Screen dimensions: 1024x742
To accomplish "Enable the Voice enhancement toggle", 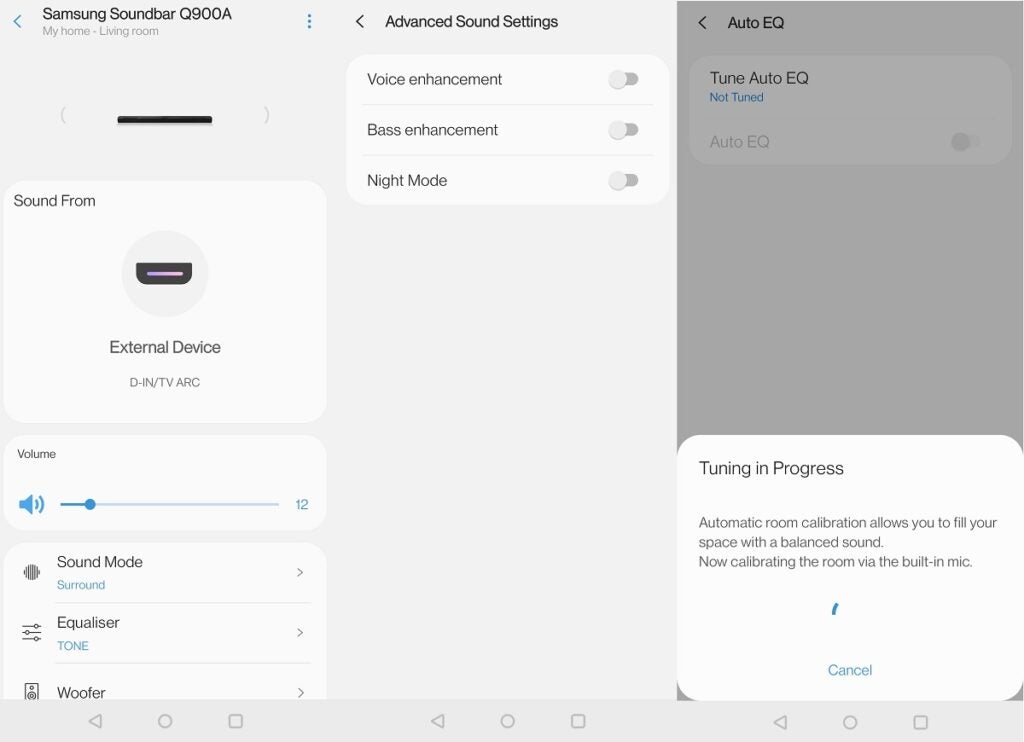I will tap(623, 80).
